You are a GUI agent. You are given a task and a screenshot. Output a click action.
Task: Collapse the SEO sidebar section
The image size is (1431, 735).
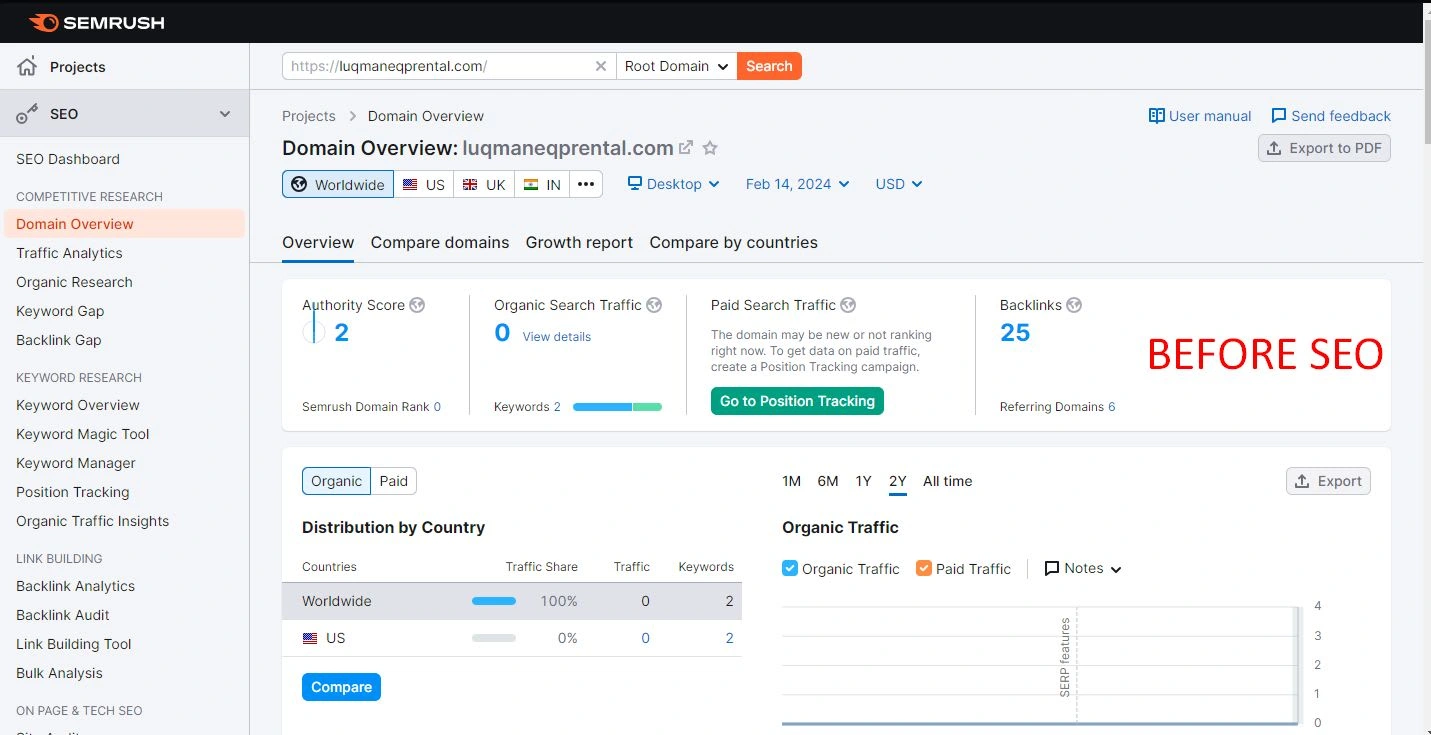pos(225,114)
